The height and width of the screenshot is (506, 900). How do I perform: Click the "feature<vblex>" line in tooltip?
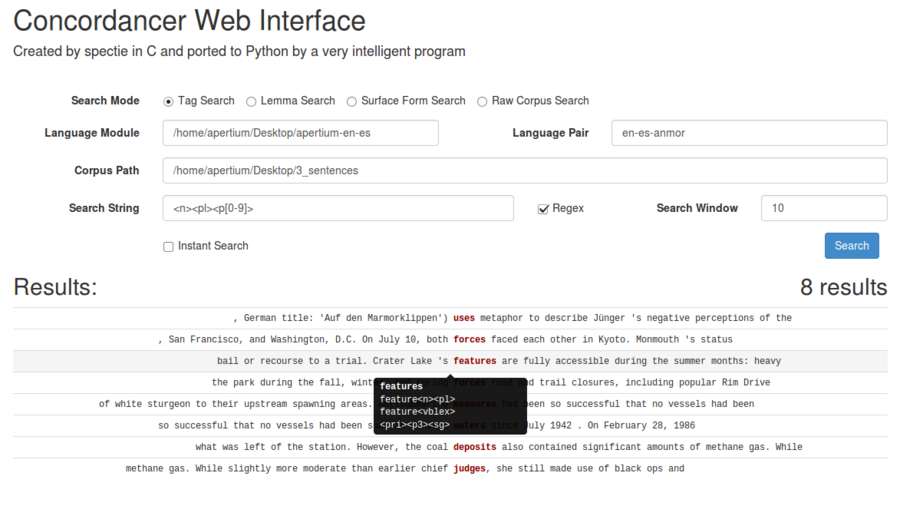[x=417, y=412]
